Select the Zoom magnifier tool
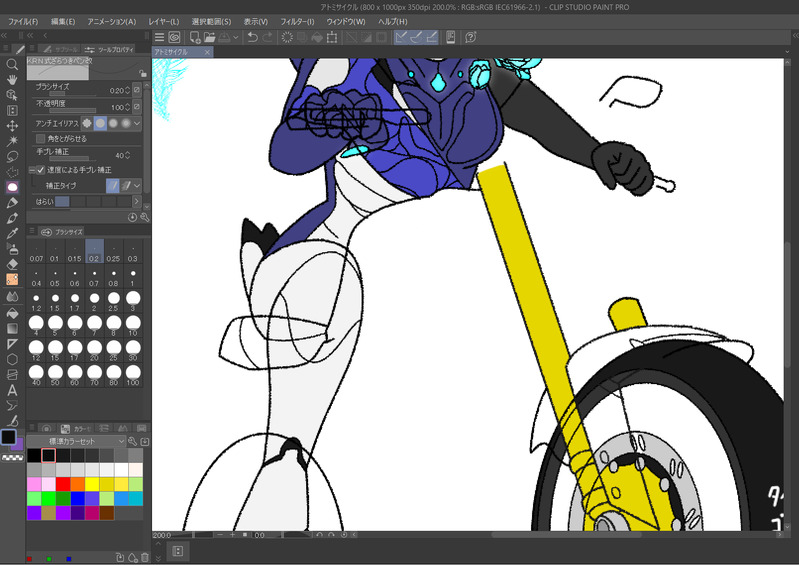 click(x=12, y=64)
